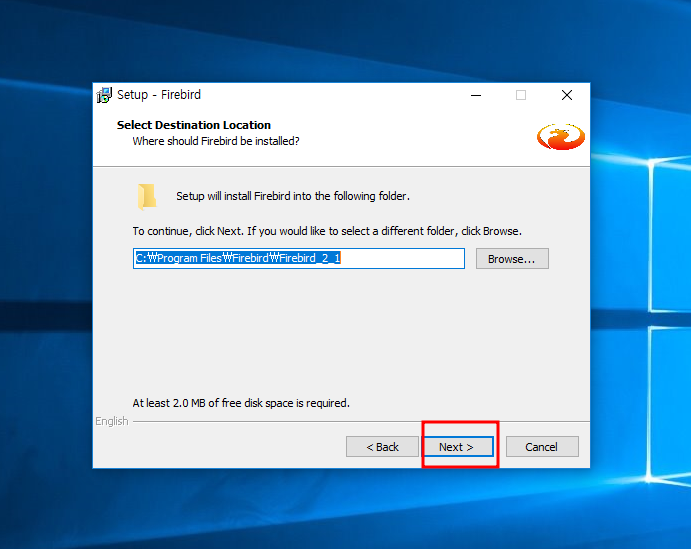Click the setup installer icon in title bar

click(104, 95)
